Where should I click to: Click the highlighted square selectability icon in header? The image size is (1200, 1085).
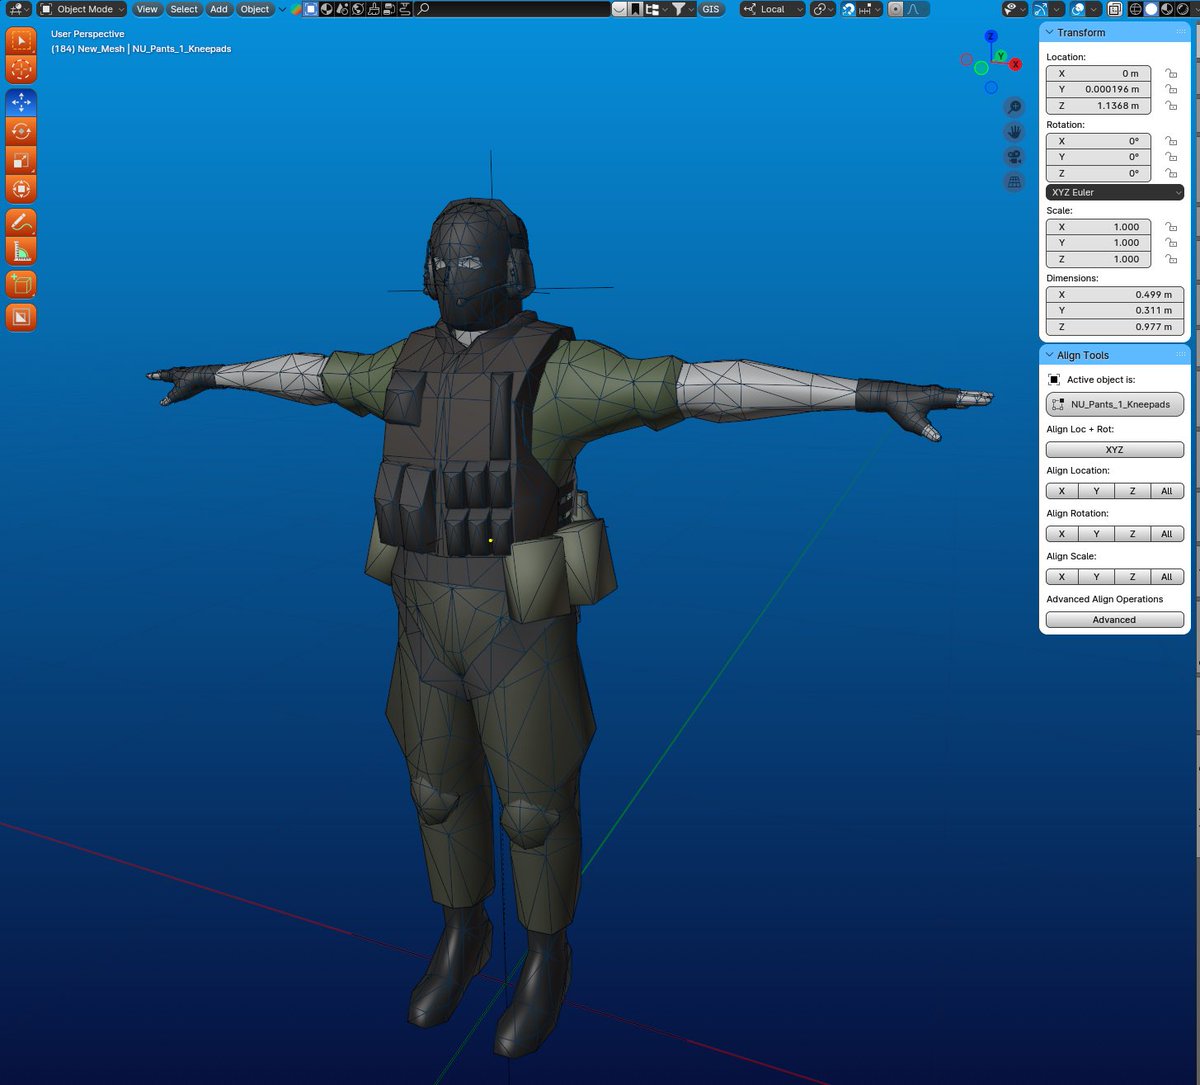click(311, 9)
